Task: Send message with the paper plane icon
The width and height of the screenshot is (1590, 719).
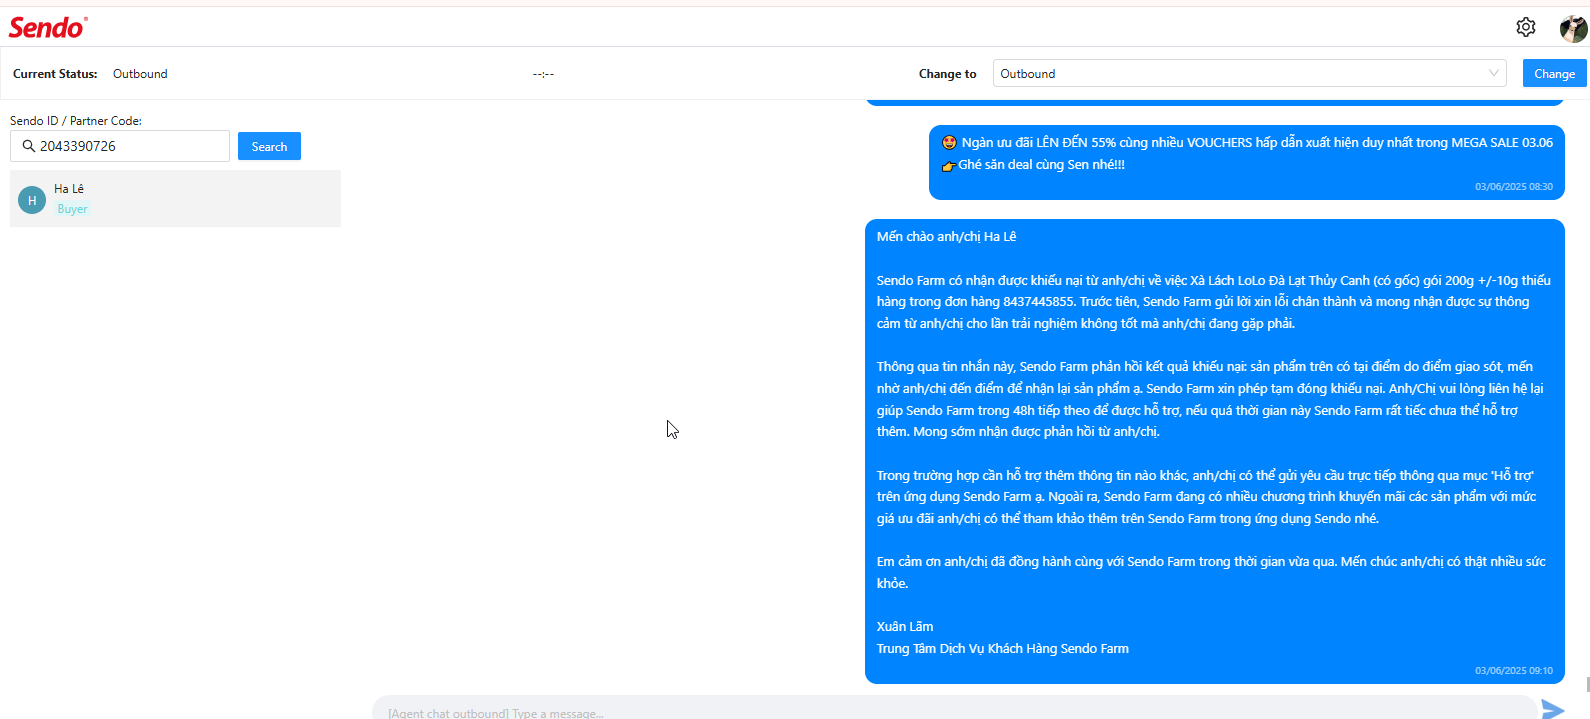Action: pos(1552,709)
